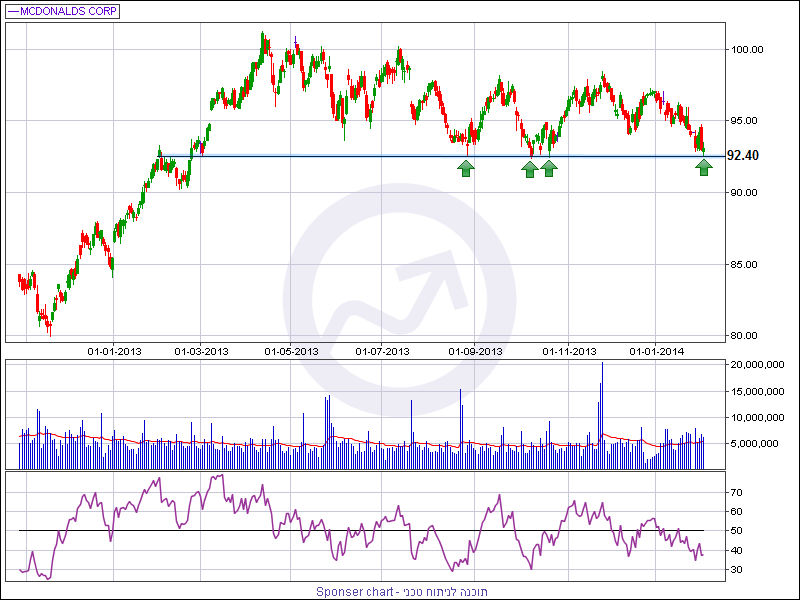This screenshot has width=800, height=600.
Task: Click the 70 level on the oscillator axis
Action: point(735,492)
